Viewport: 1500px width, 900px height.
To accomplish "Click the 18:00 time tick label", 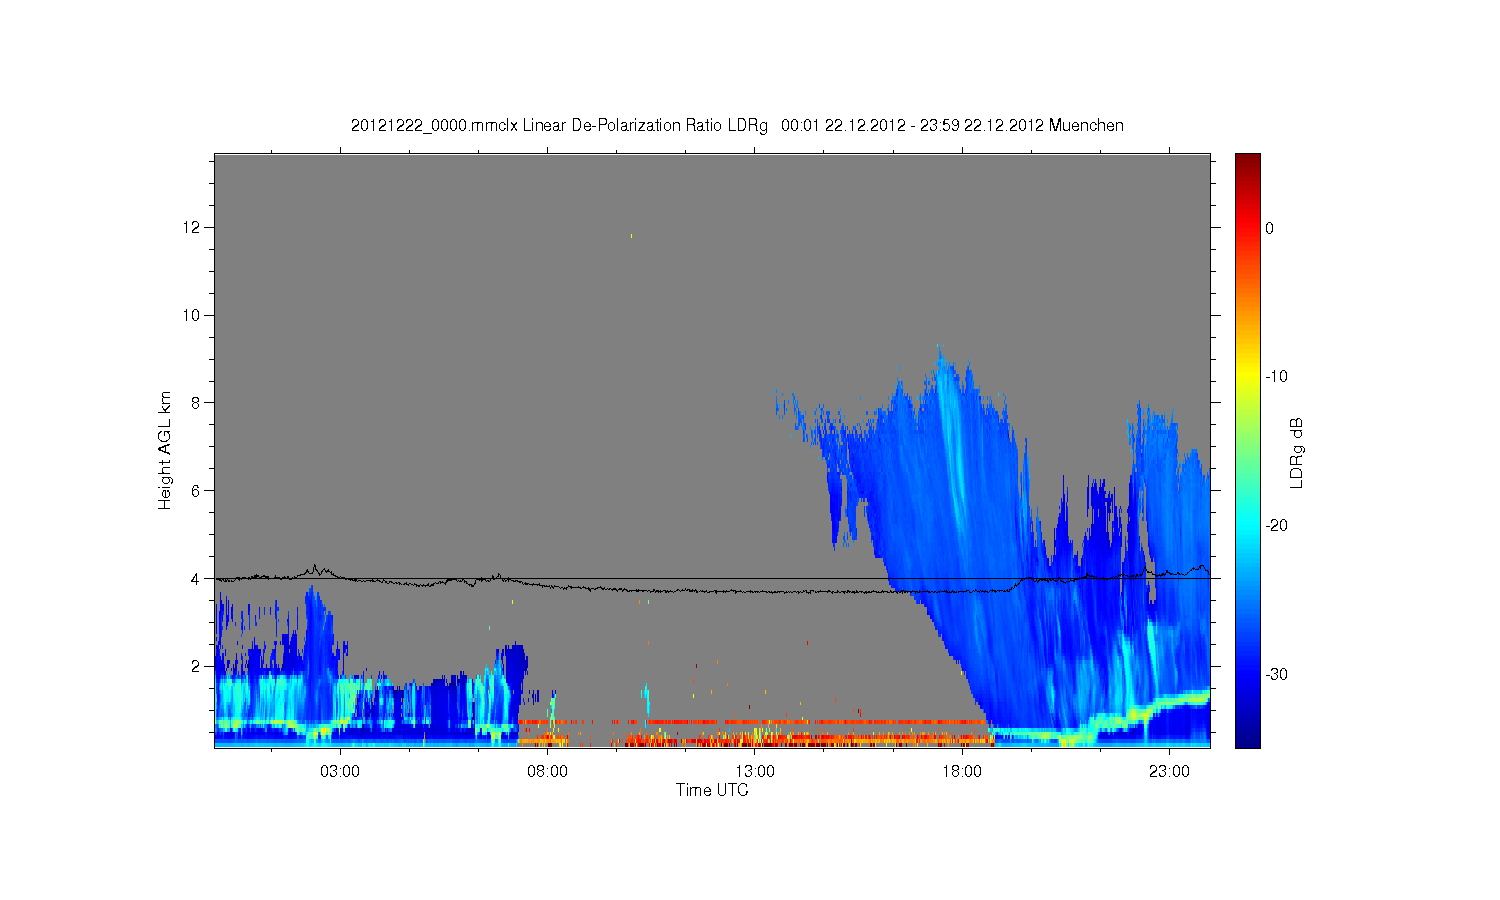I will 962,772.
